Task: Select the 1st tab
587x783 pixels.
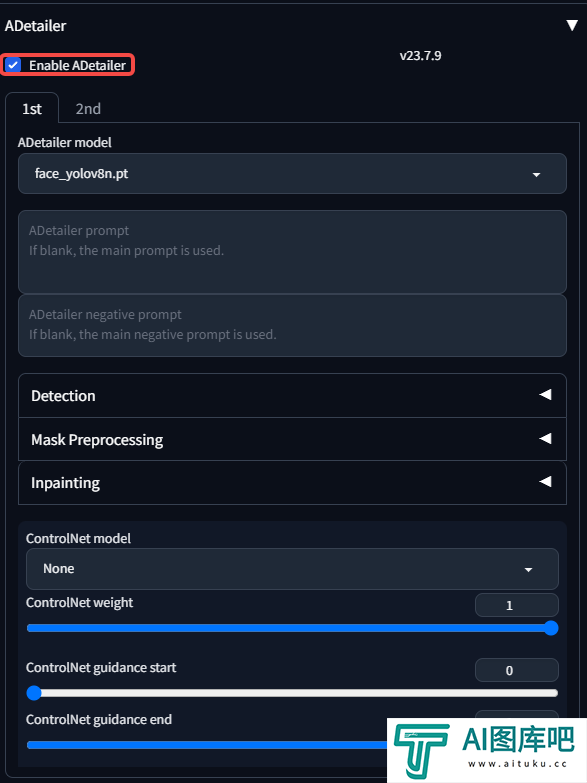Action: (x=32, y=108)
